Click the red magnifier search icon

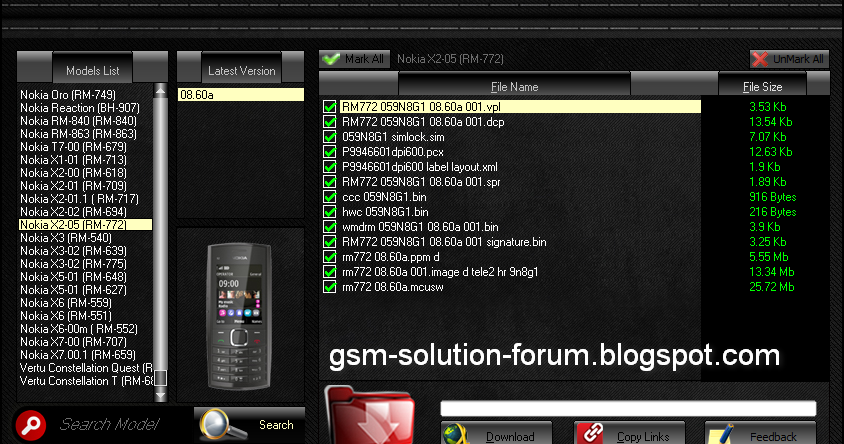(31, 425)
